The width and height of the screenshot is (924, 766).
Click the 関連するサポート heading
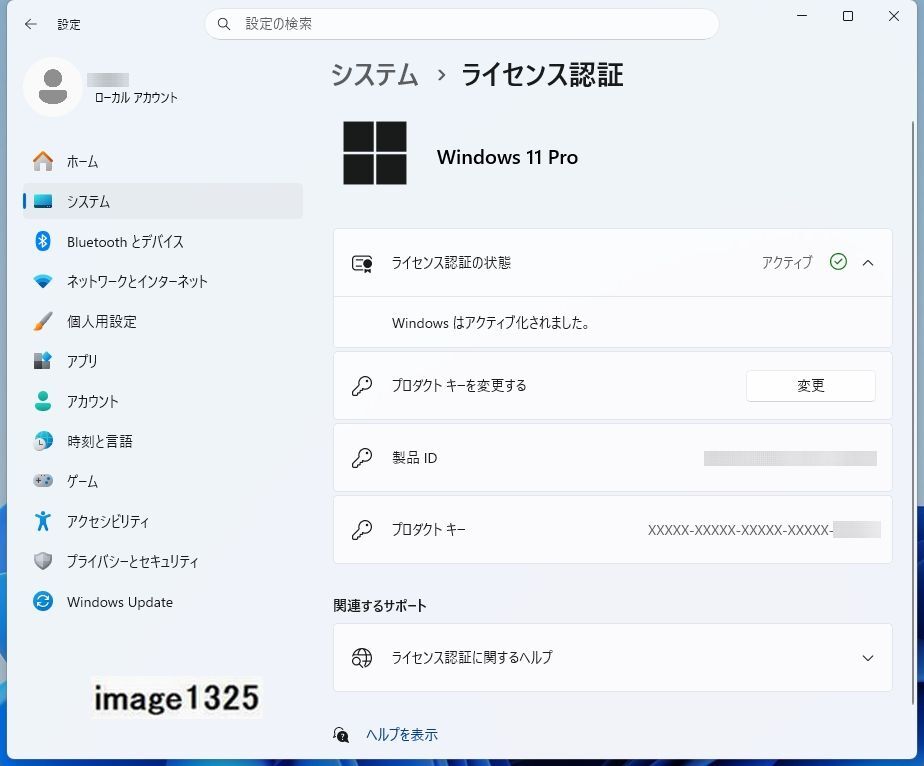(x=380, y=606)
